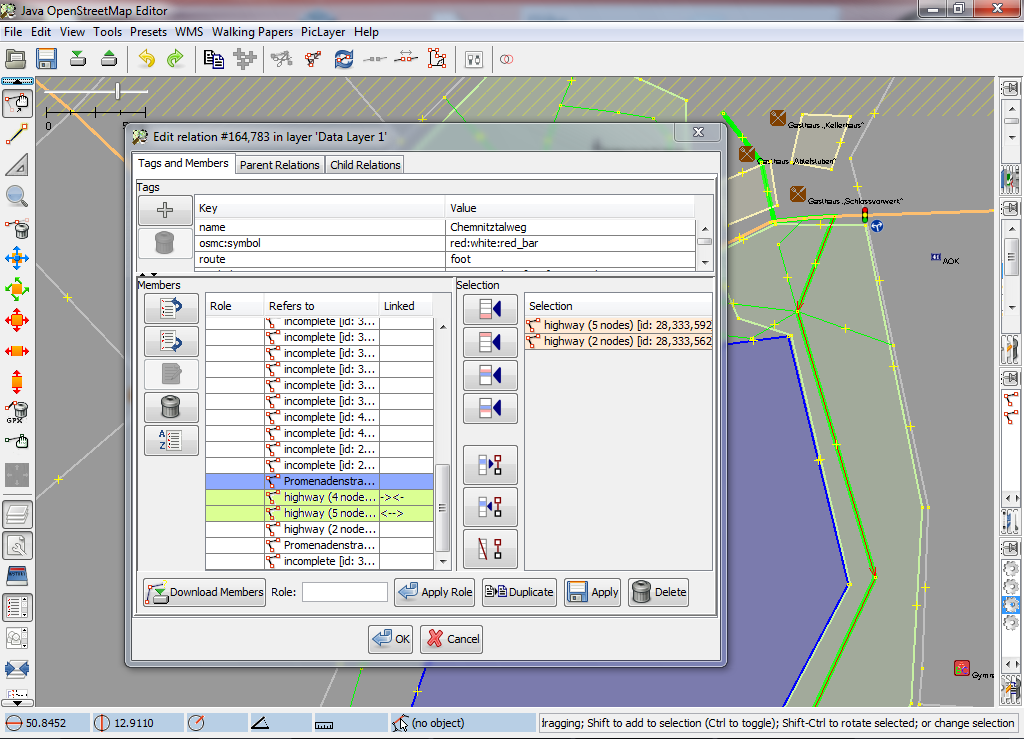Click the map zoom slider handle
Screen dimensions: 1024x739
[x=118, y=91]
